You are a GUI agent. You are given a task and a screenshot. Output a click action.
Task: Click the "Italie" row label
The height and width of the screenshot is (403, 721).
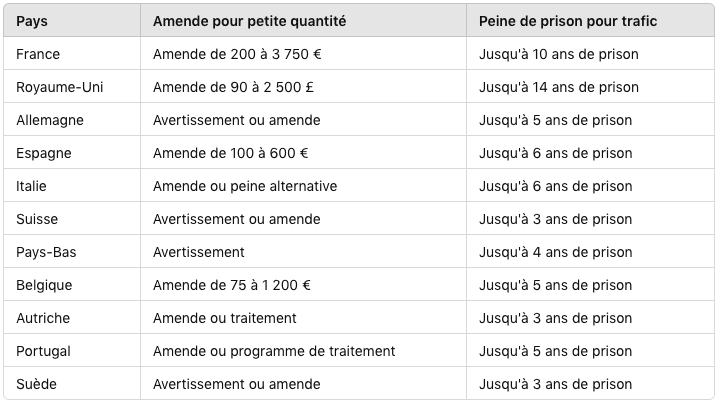31,186
